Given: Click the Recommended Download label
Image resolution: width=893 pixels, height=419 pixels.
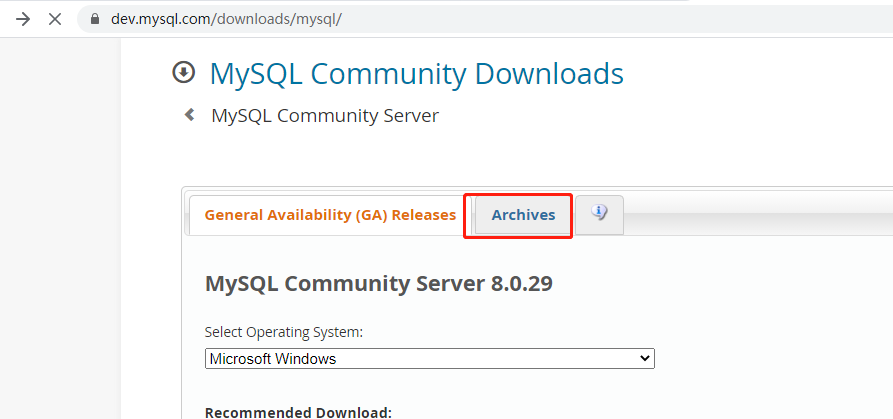Looking at the screenshot, I should click(298, 412).
